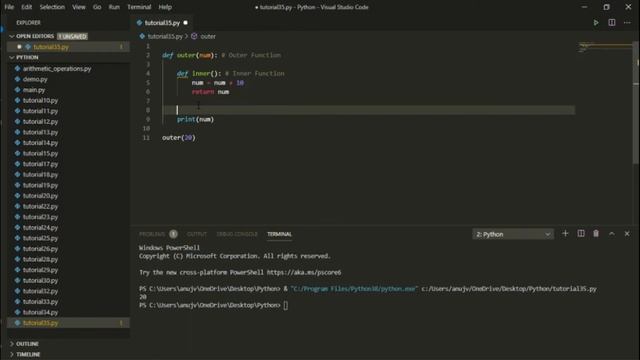Open tutorial29.py file
Image resolution: width=640 pixels, height=360 pixels.
click(x=40, y=270)
